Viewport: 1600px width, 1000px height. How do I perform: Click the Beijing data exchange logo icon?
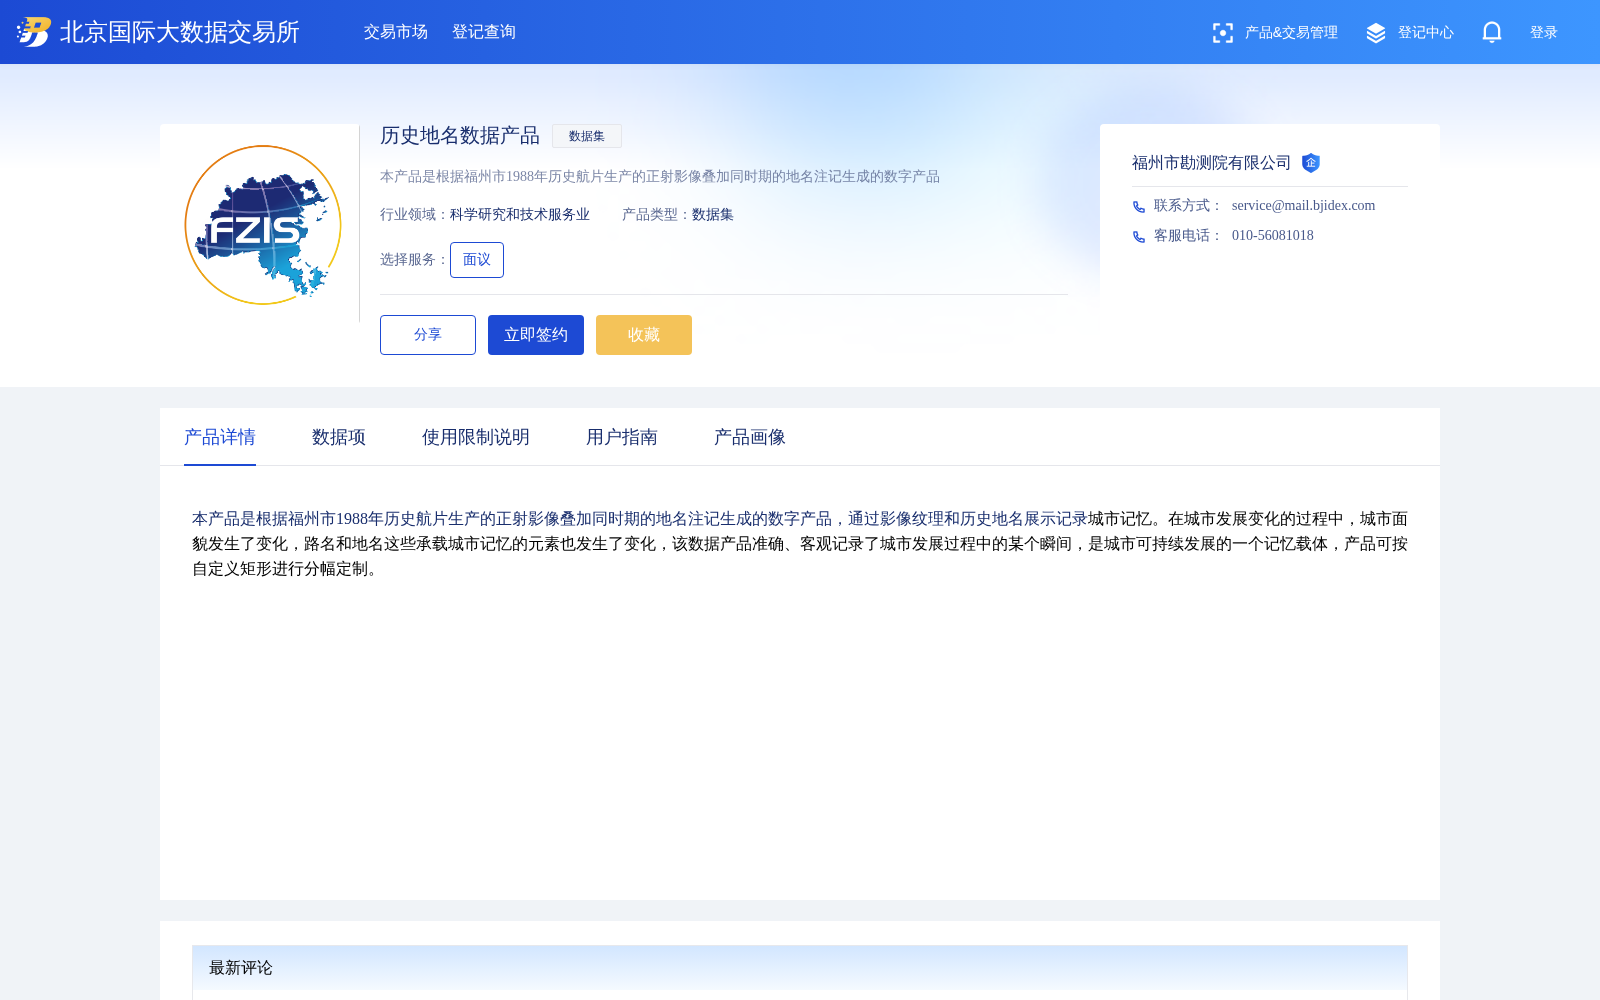point(34,32)
